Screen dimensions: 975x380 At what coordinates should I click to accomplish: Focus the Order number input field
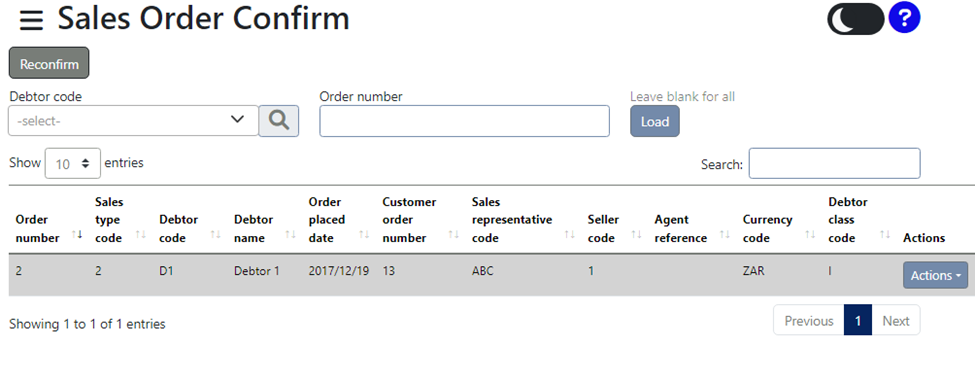[464, 121]
